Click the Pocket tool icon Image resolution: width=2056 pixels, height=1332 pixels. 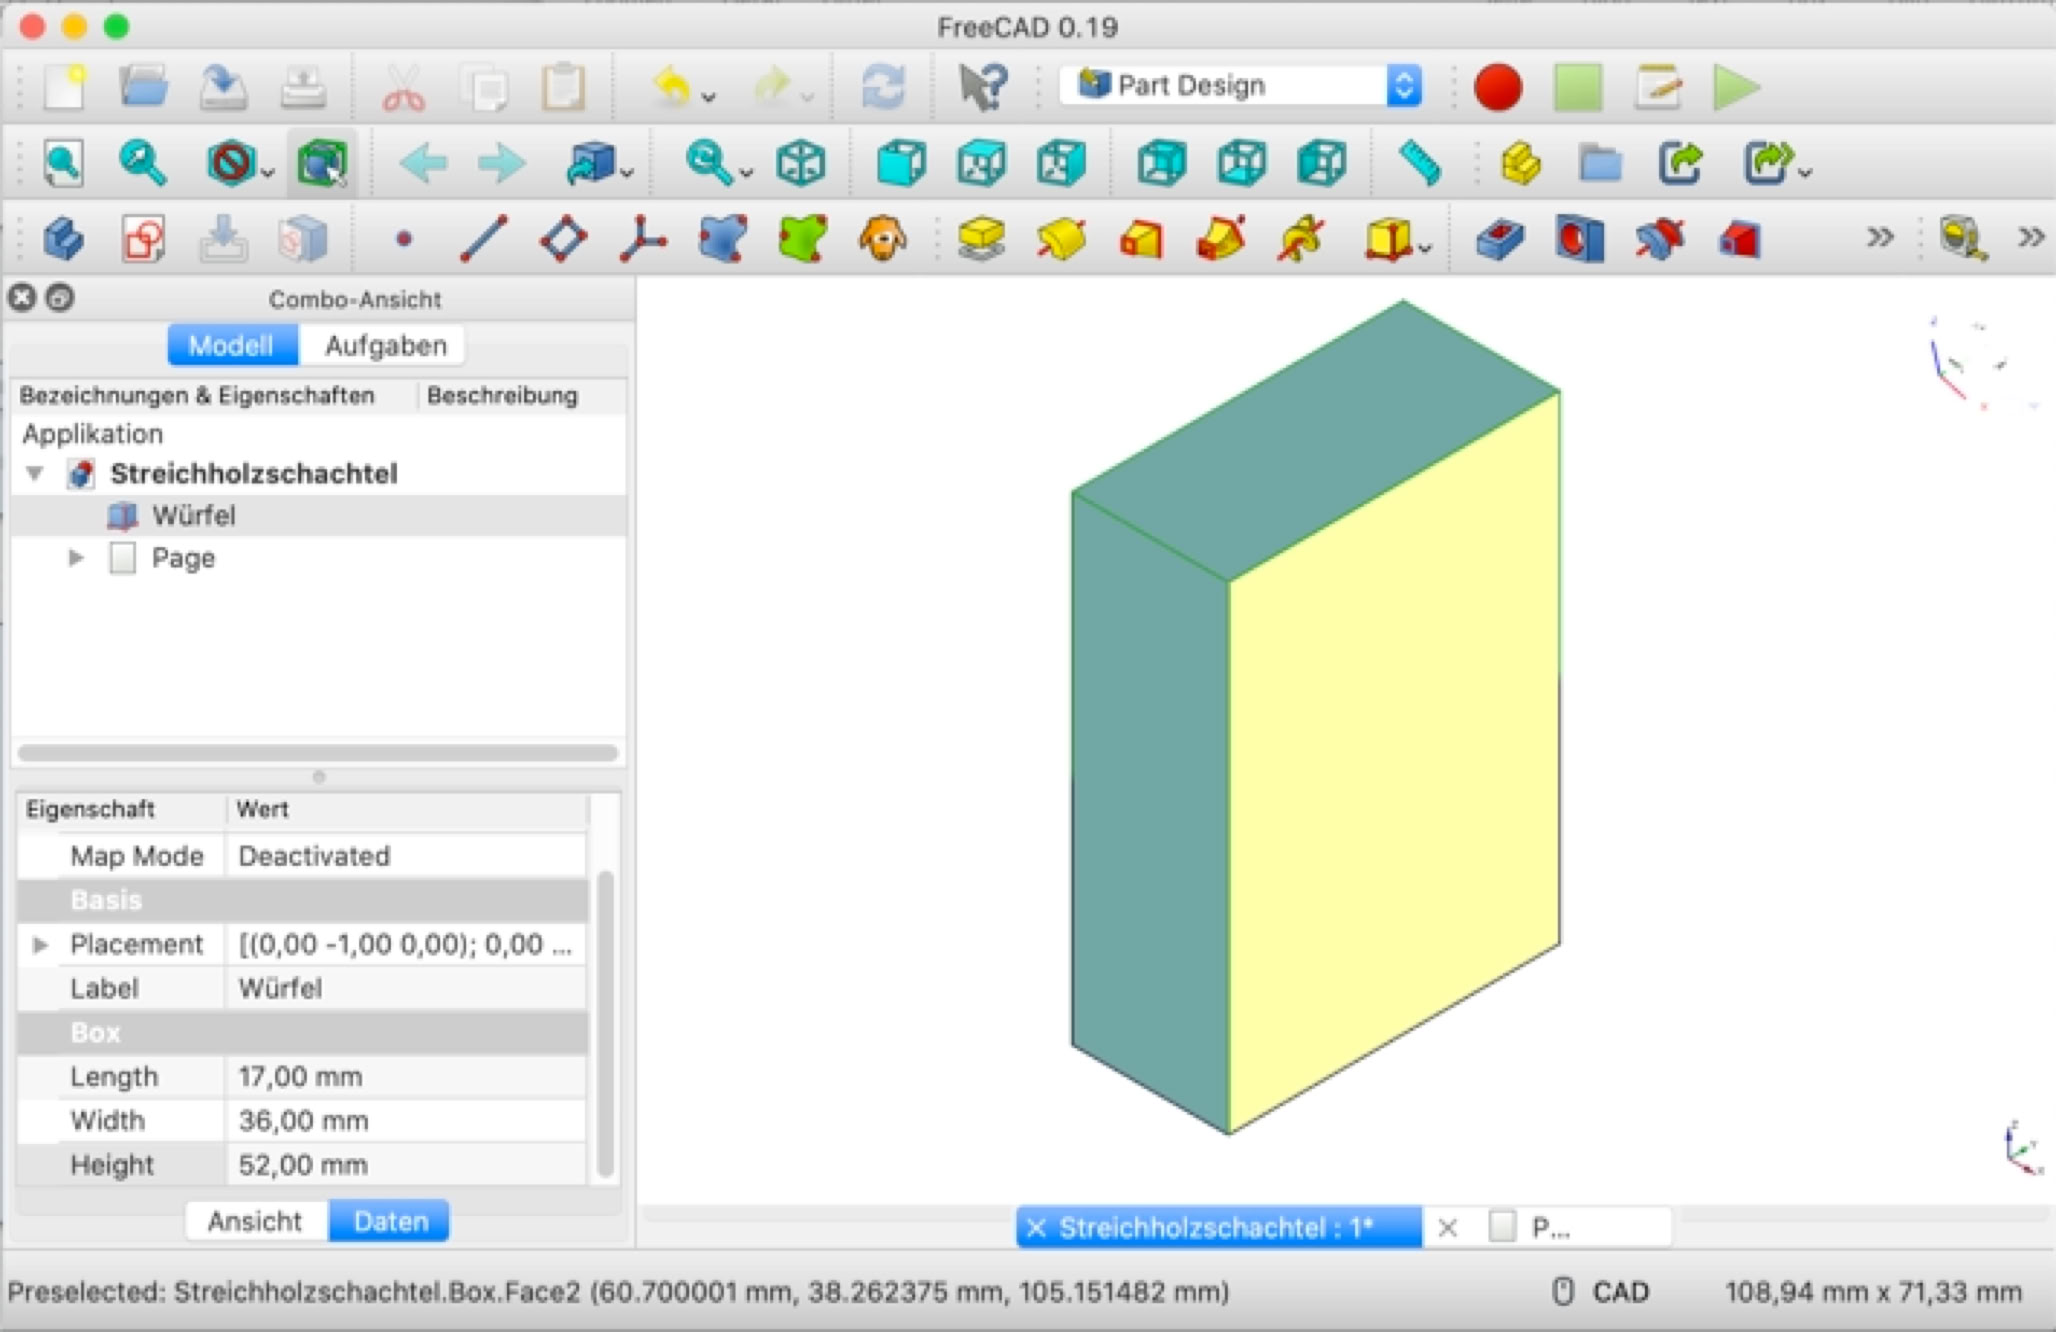[x=1499, y=239]
